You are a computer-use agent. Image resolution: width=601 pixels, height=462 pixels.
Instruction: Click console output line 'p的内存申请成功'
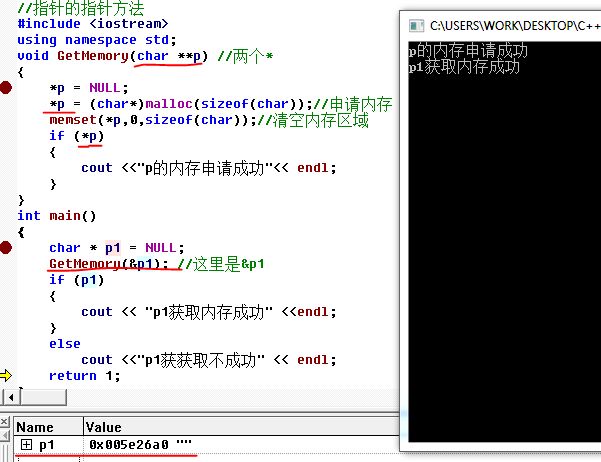(468, 51)
